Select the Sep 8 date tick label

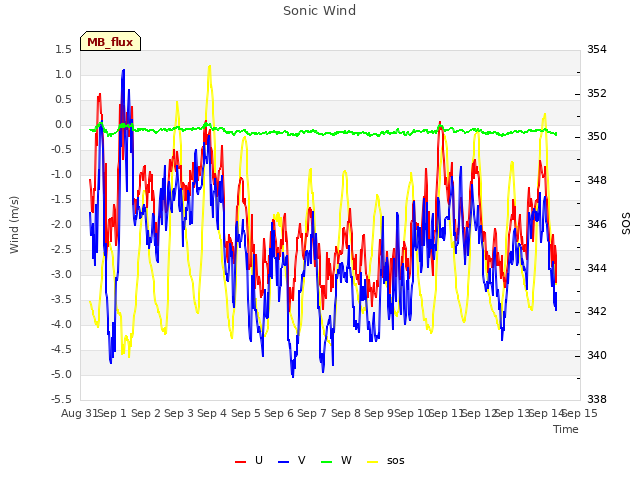(x=346, y=413)
